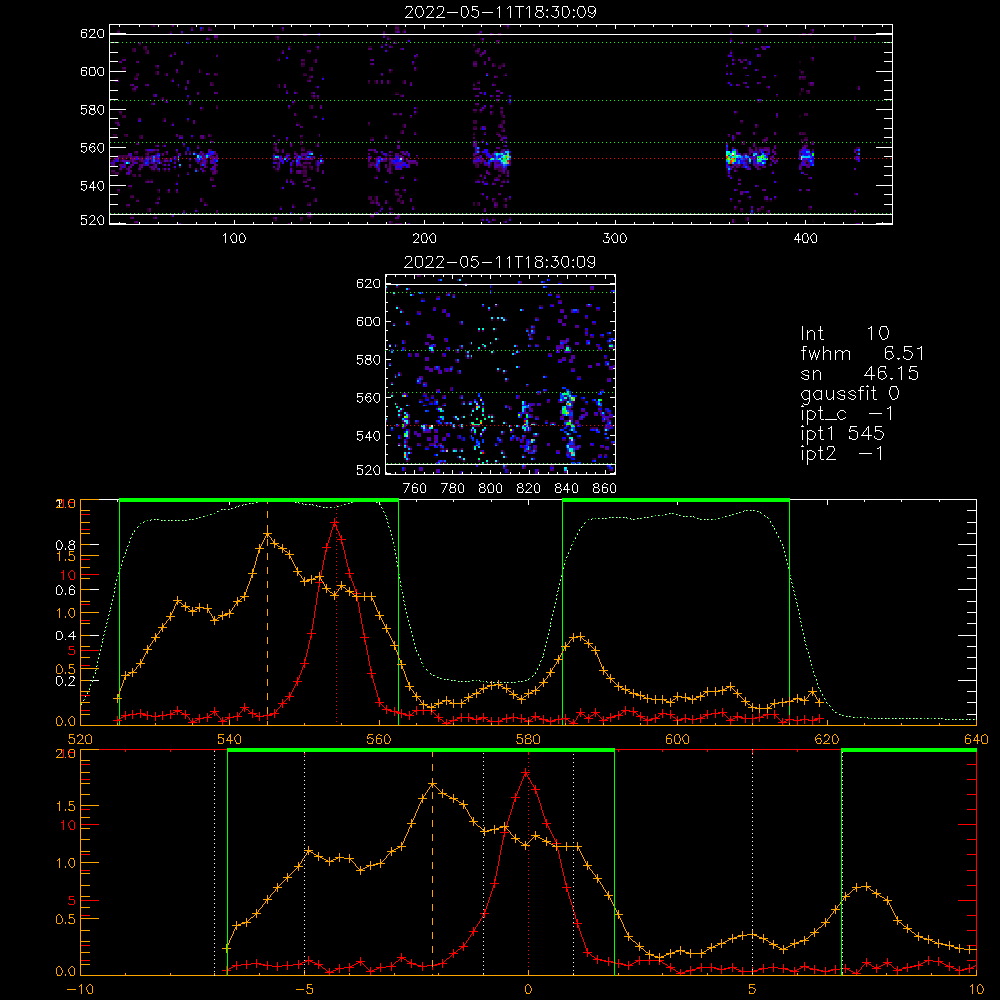
Task: Click the 'ipt2 -1' label
Action: [x=842, y=453]
